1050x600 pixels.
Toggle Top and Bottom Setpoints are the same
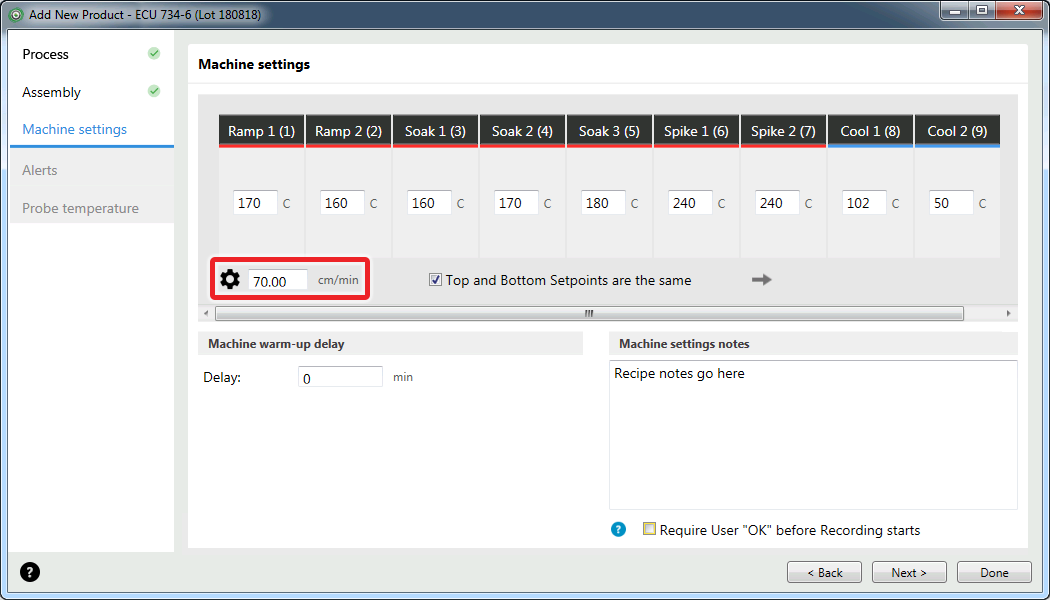point(435,280)
